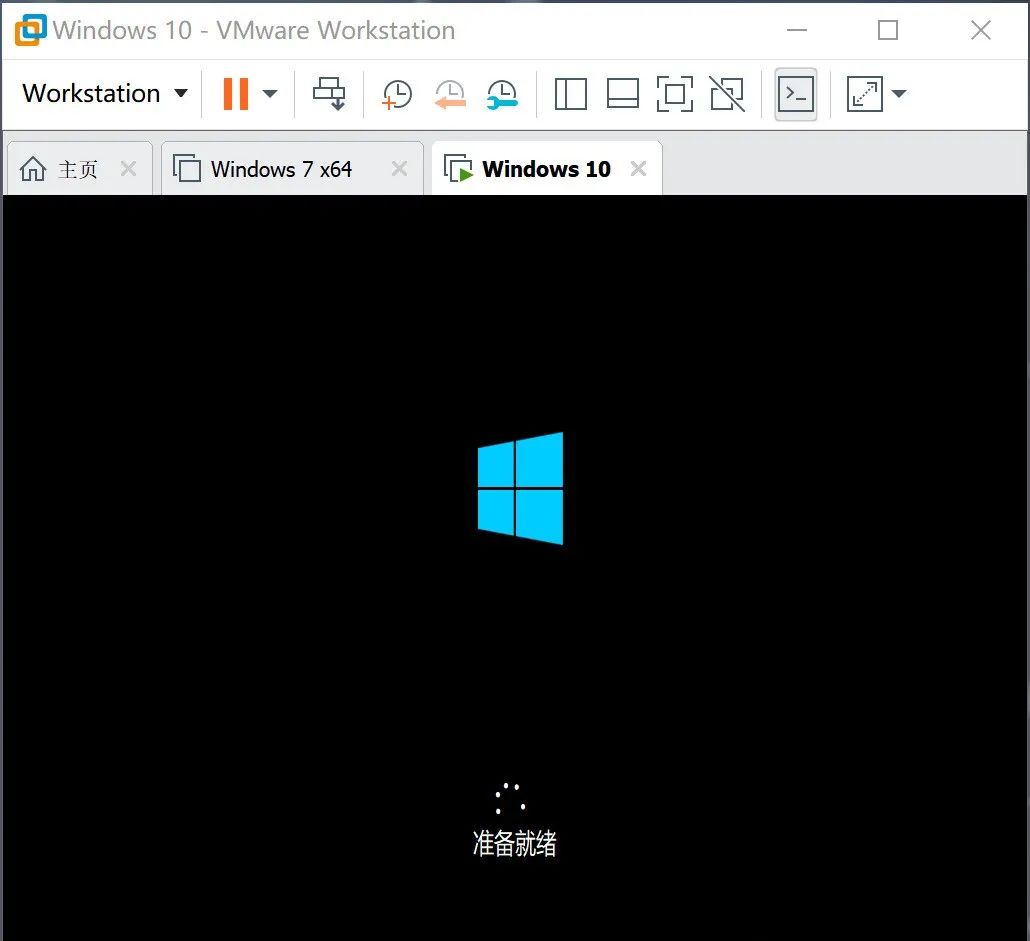Enable Unity mode
Screen dimensions: 1030x941
click(727, 93)
